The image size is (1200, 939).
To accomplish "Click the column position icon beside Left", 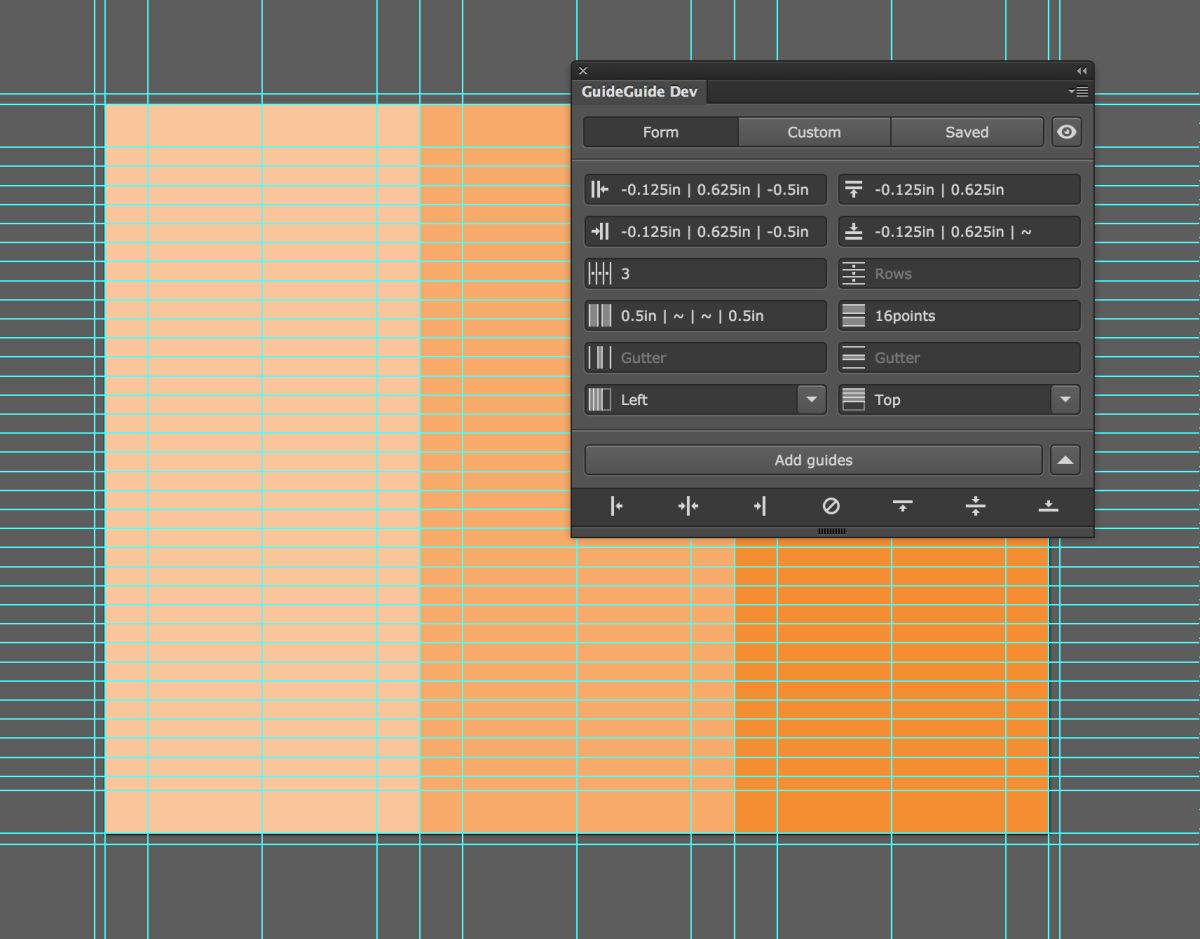I will tap(599, 399).
